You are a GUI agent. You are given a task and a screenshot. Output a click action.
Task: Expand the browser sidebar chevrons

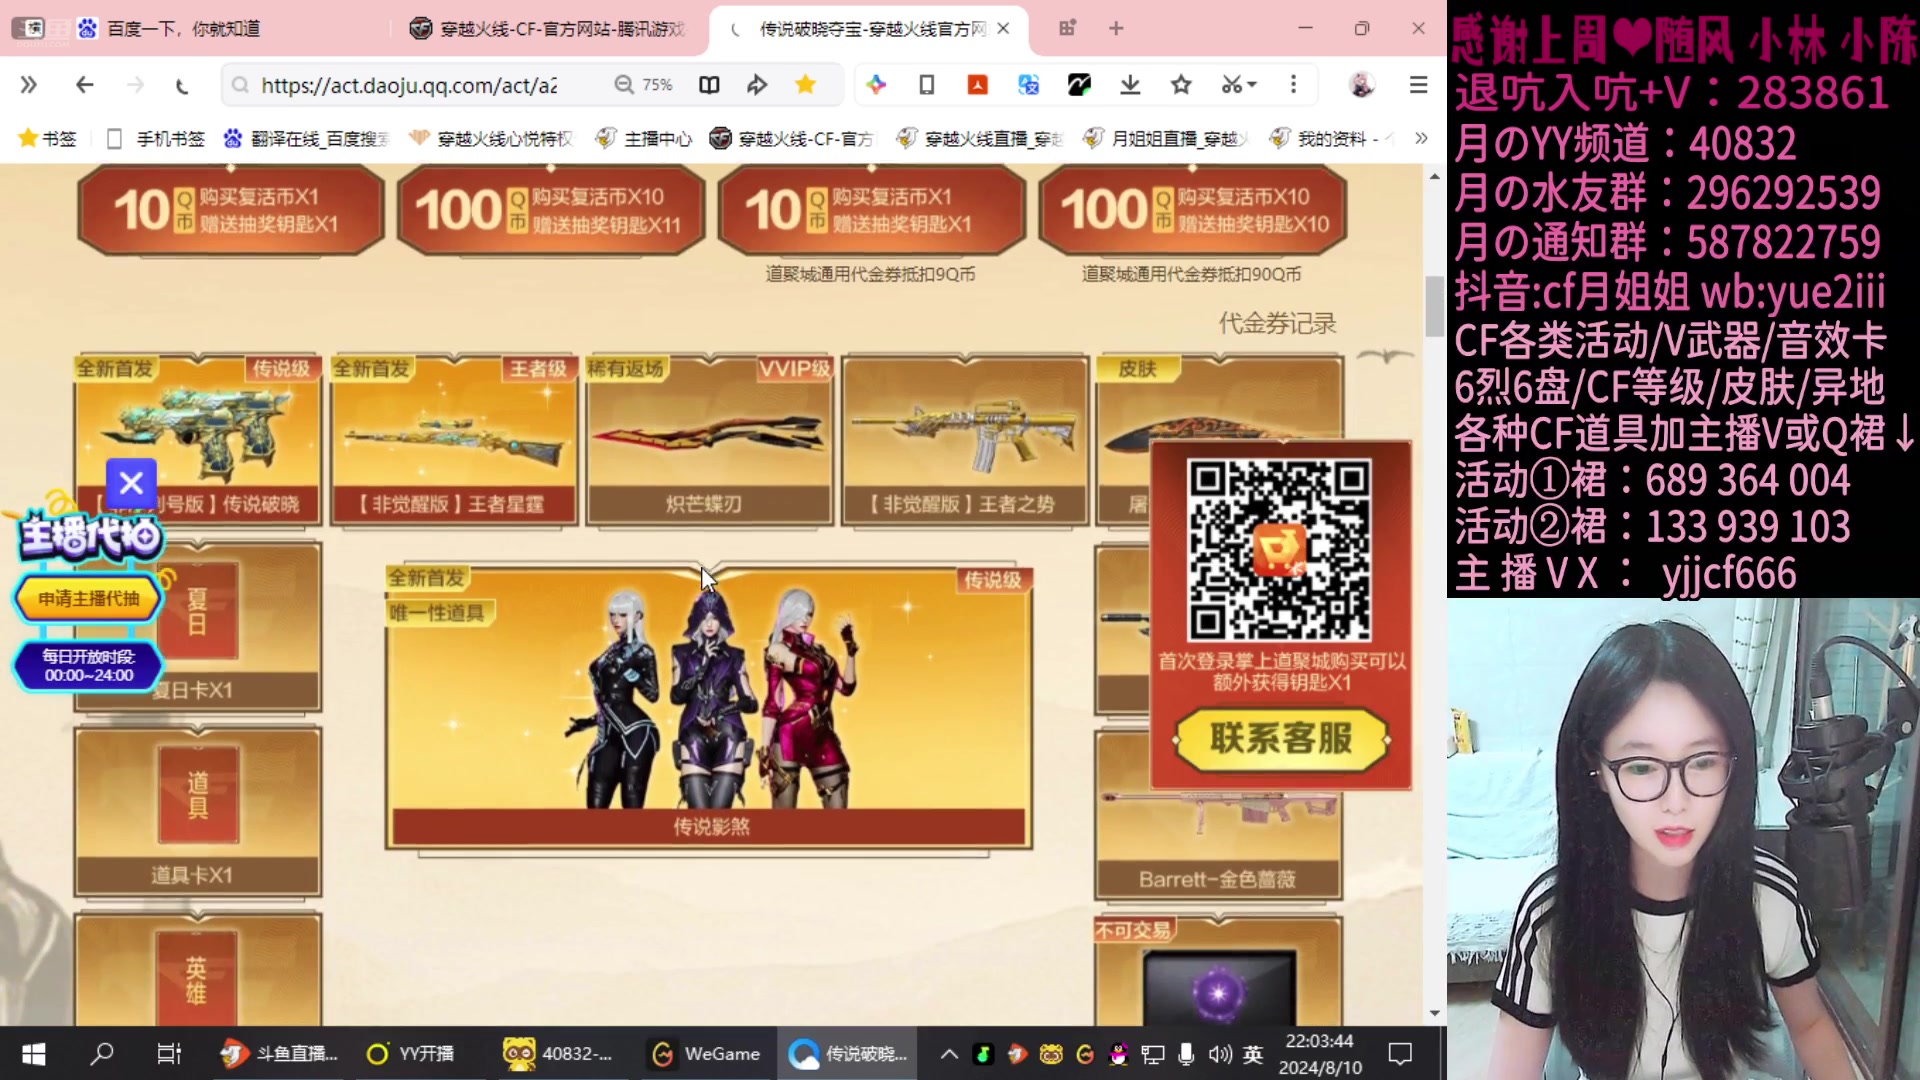click(x=29, y=85)
